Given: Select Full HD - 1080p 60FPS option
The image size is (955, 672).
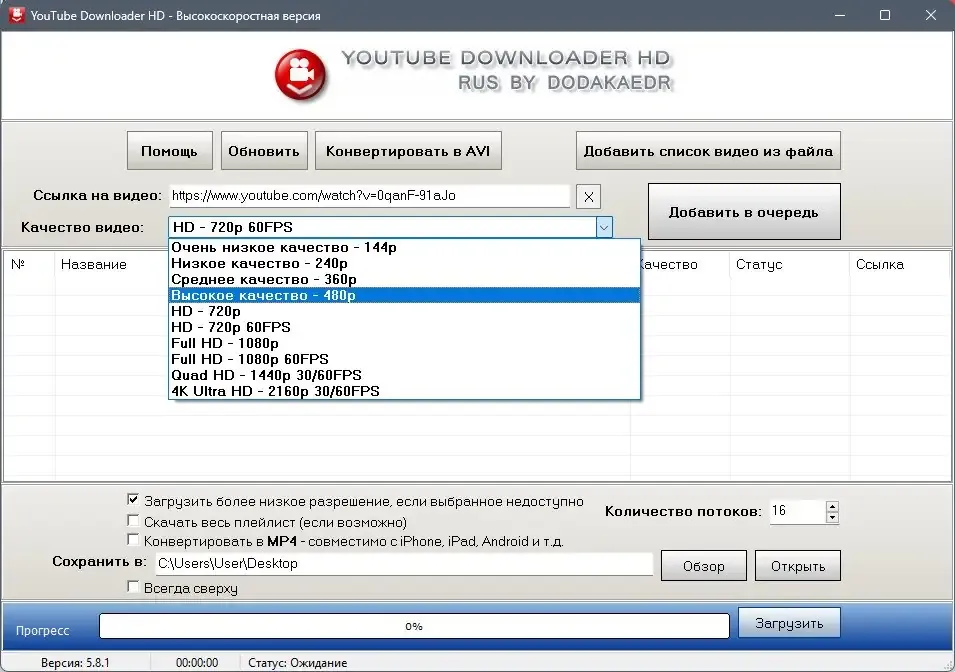Looking at the screenshot, I should pyautogui.click(x=250, y=359).
